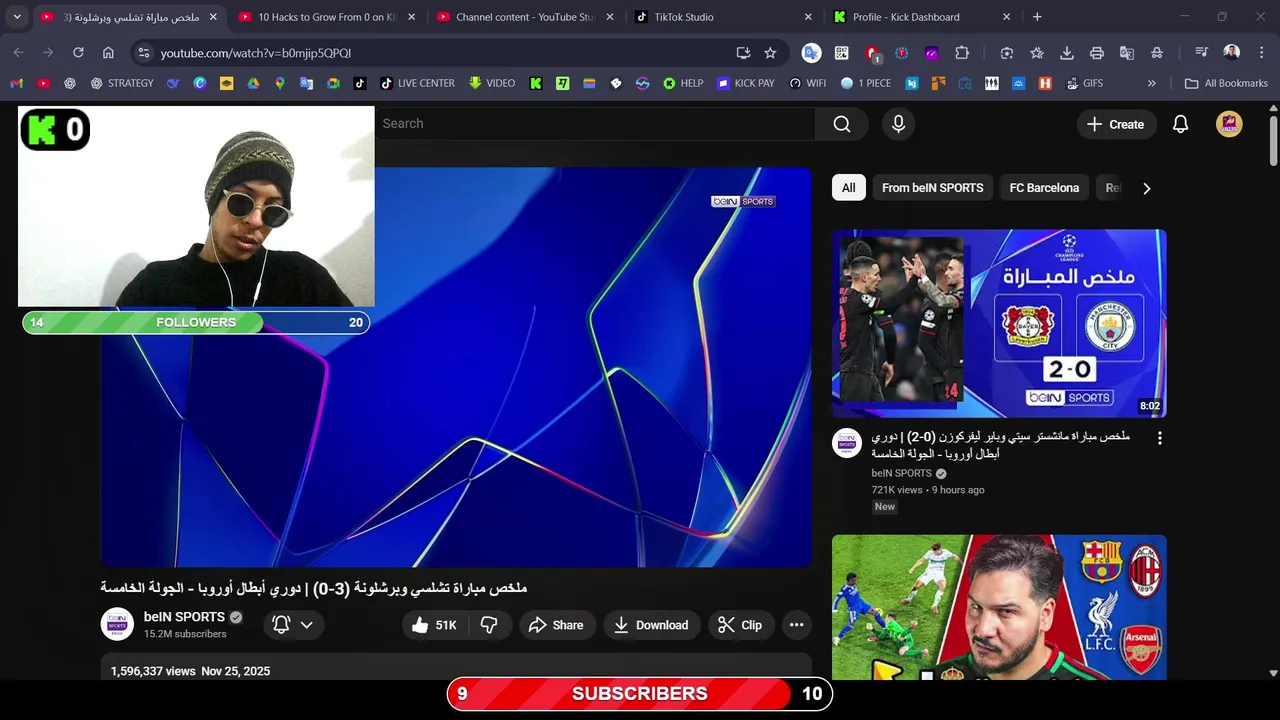The height and width of the screenshot is (720, 1280).
Task: Bookmark this page with the star icon
Action: click(x=770, y=53)
